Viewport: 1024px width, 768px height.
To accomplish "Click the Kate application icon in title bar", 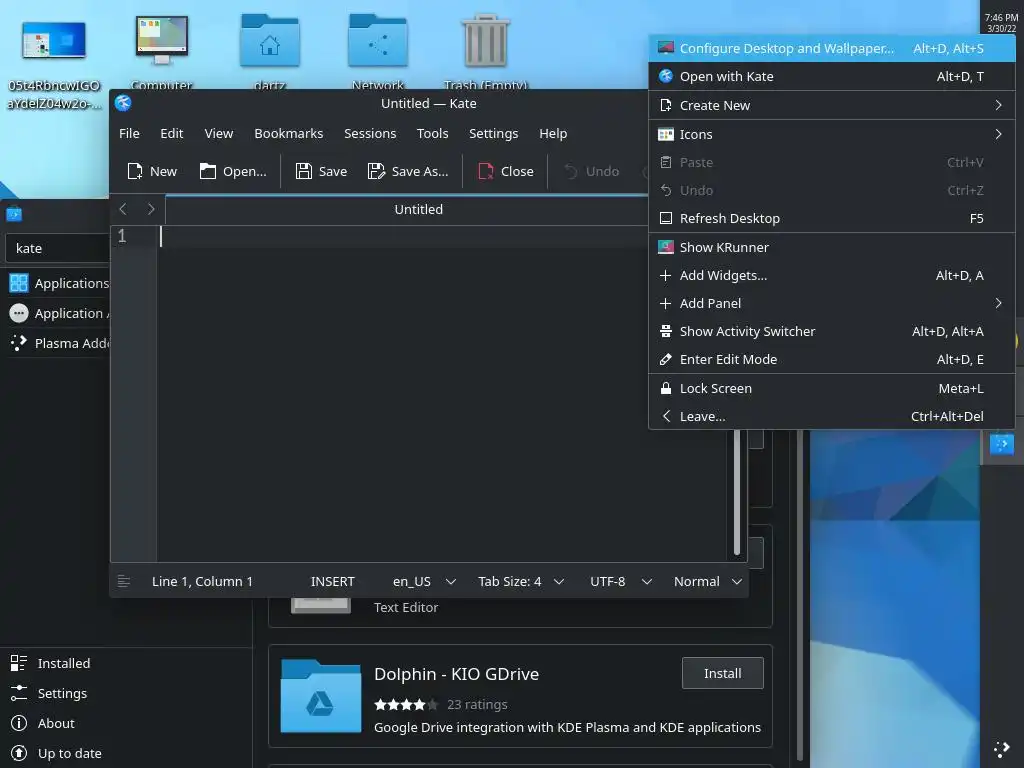I will pyautogui.click(x=123, y=103).
